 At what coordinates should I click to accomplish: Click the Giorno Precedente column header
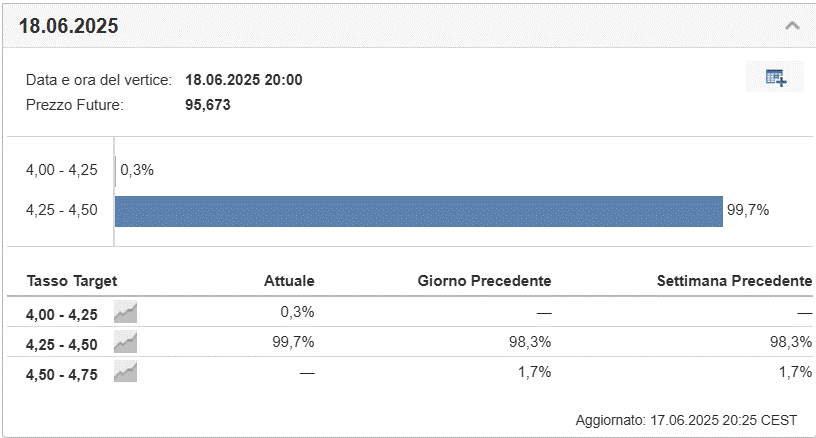(484, 281)
